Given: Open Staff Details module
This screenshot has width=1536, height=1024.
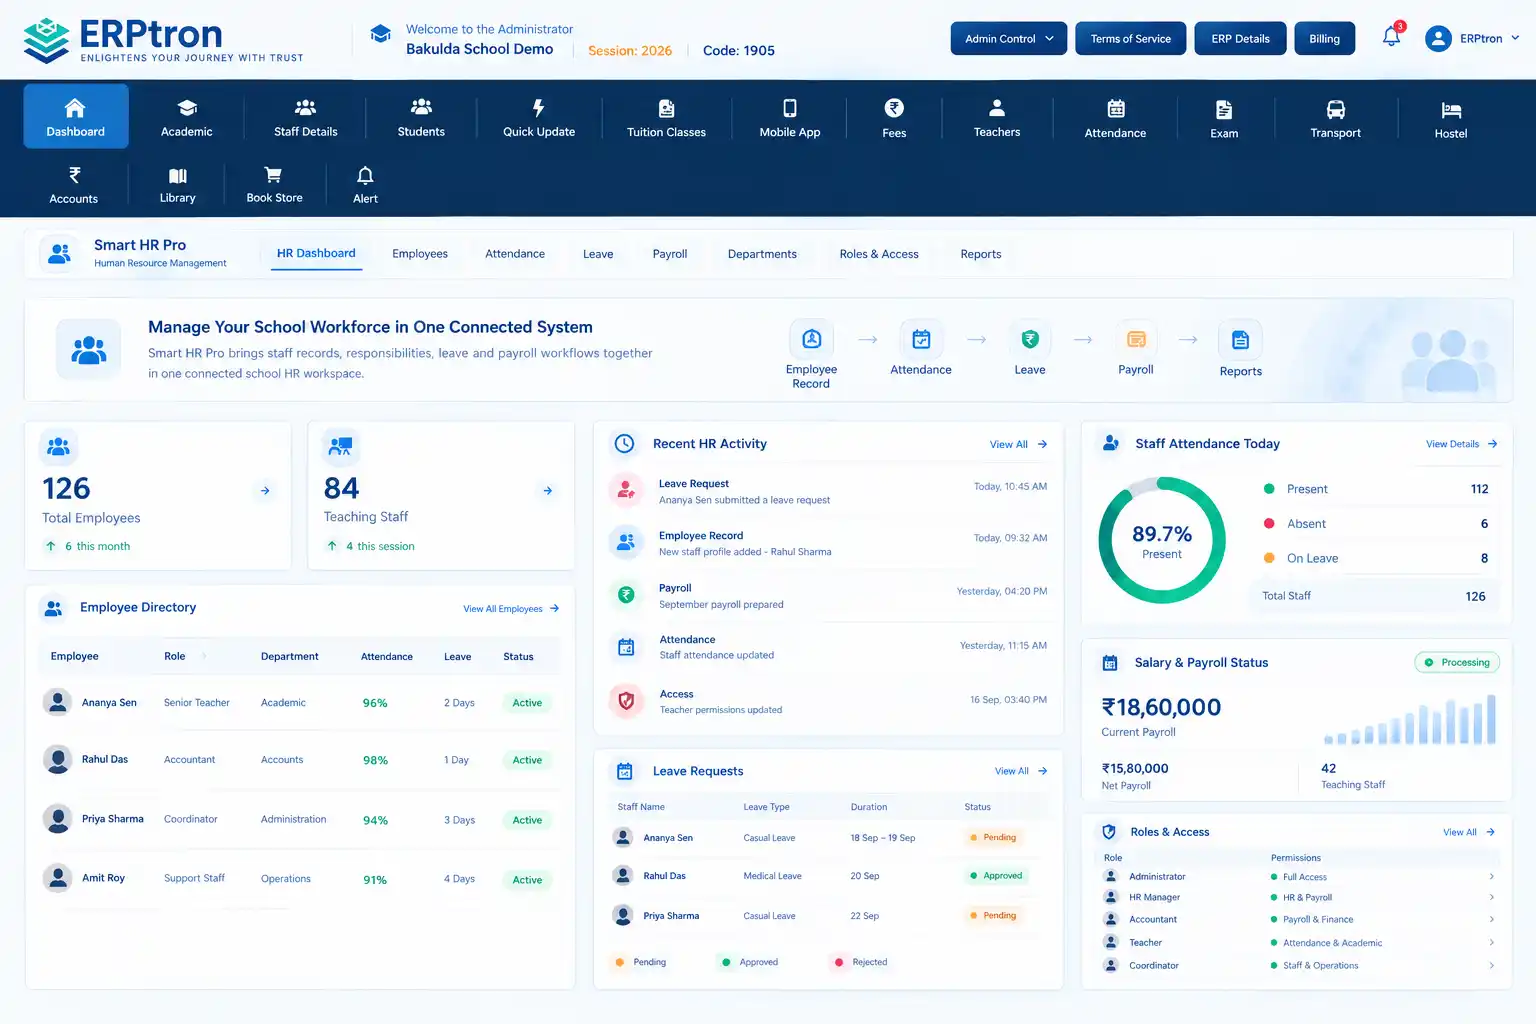Looking at the screenshot, I should [x=305, y=117].
